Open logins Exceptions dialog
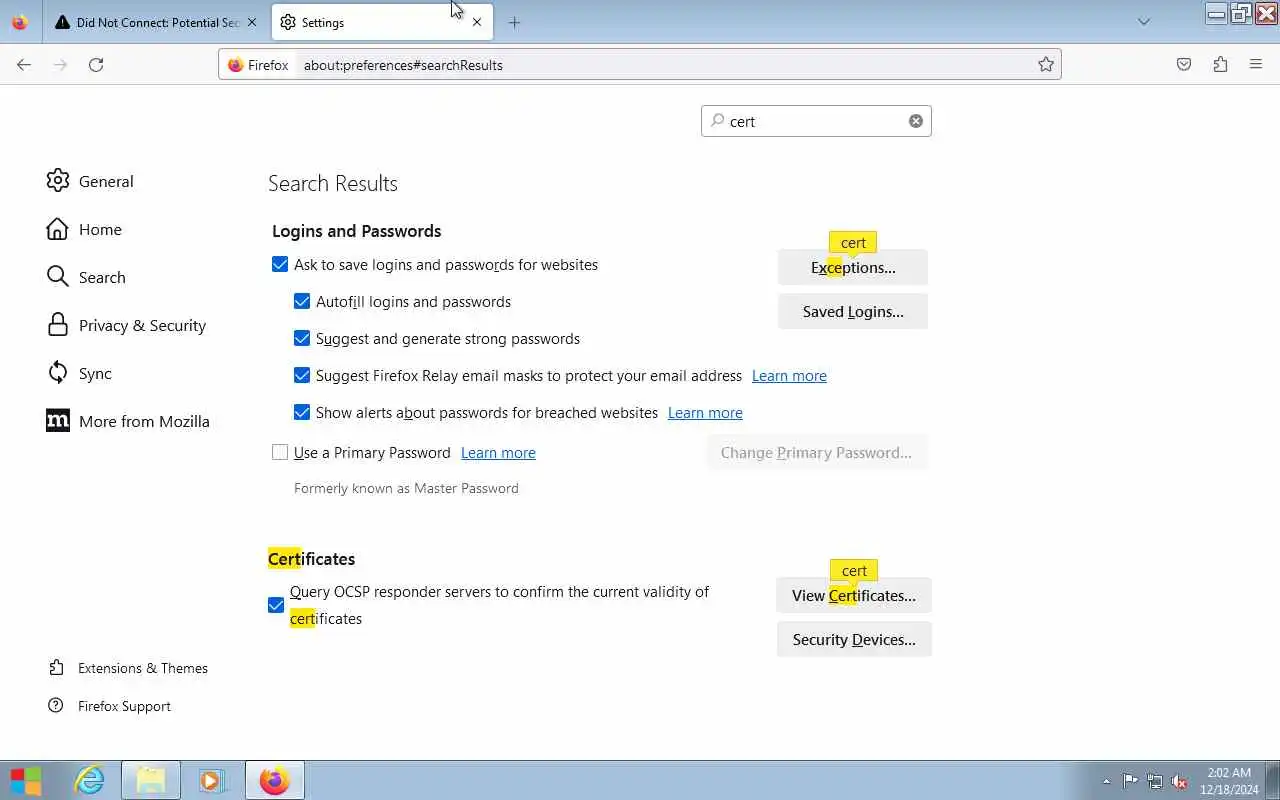The width and height of the screenshot is (1280, 800). point(853,267)
